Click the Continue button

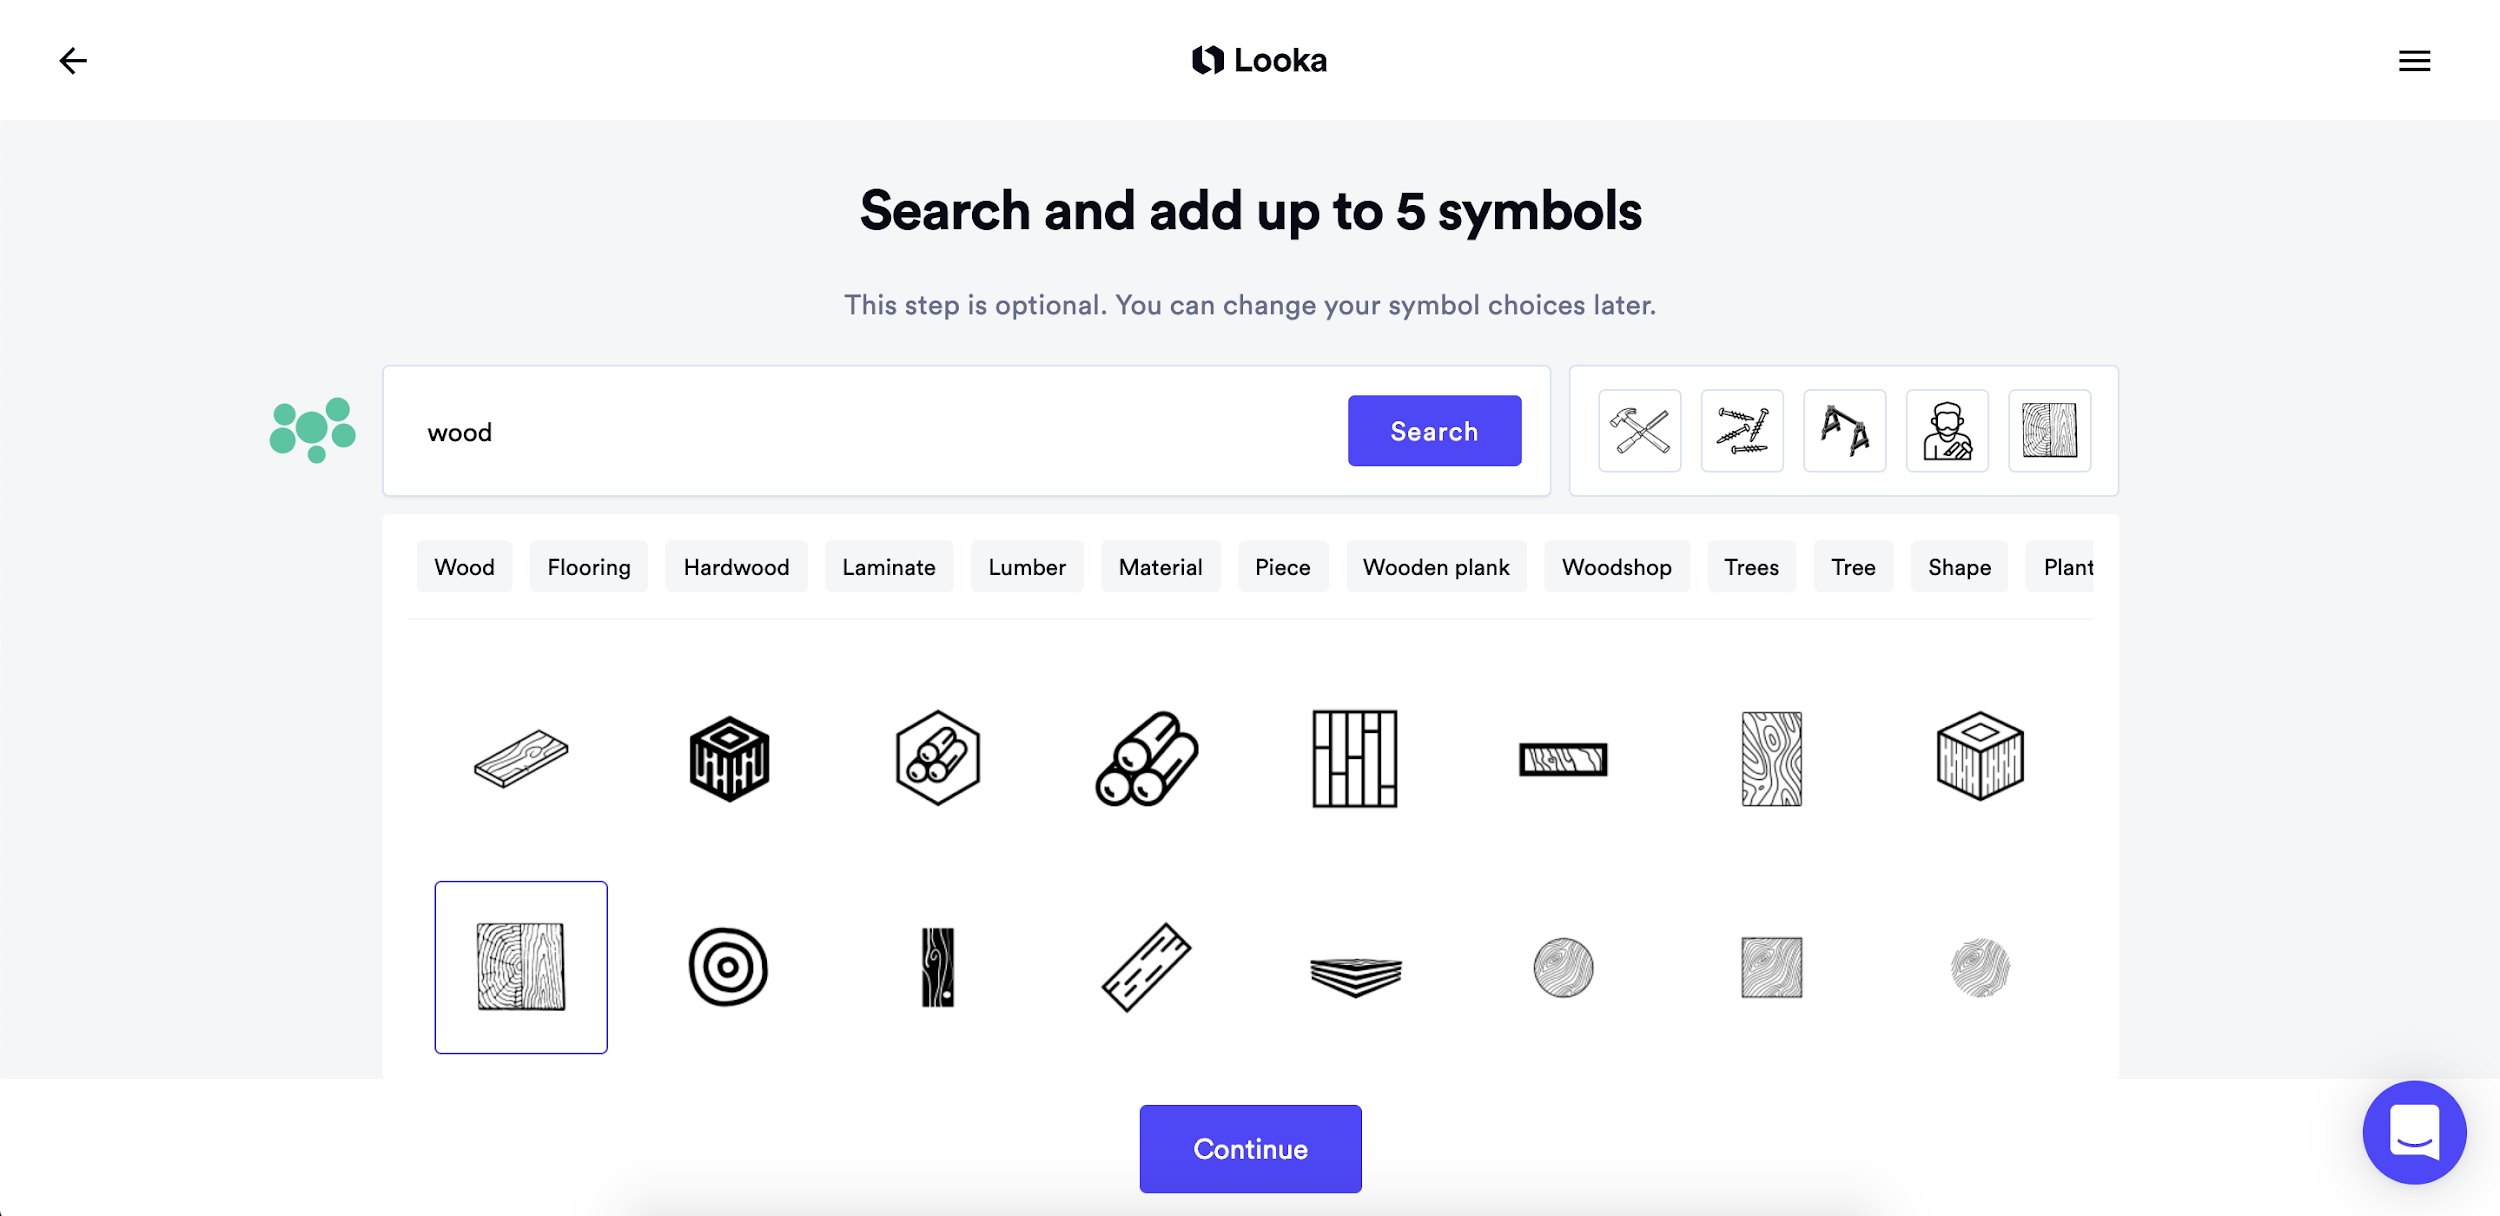pos(1250,1147)
